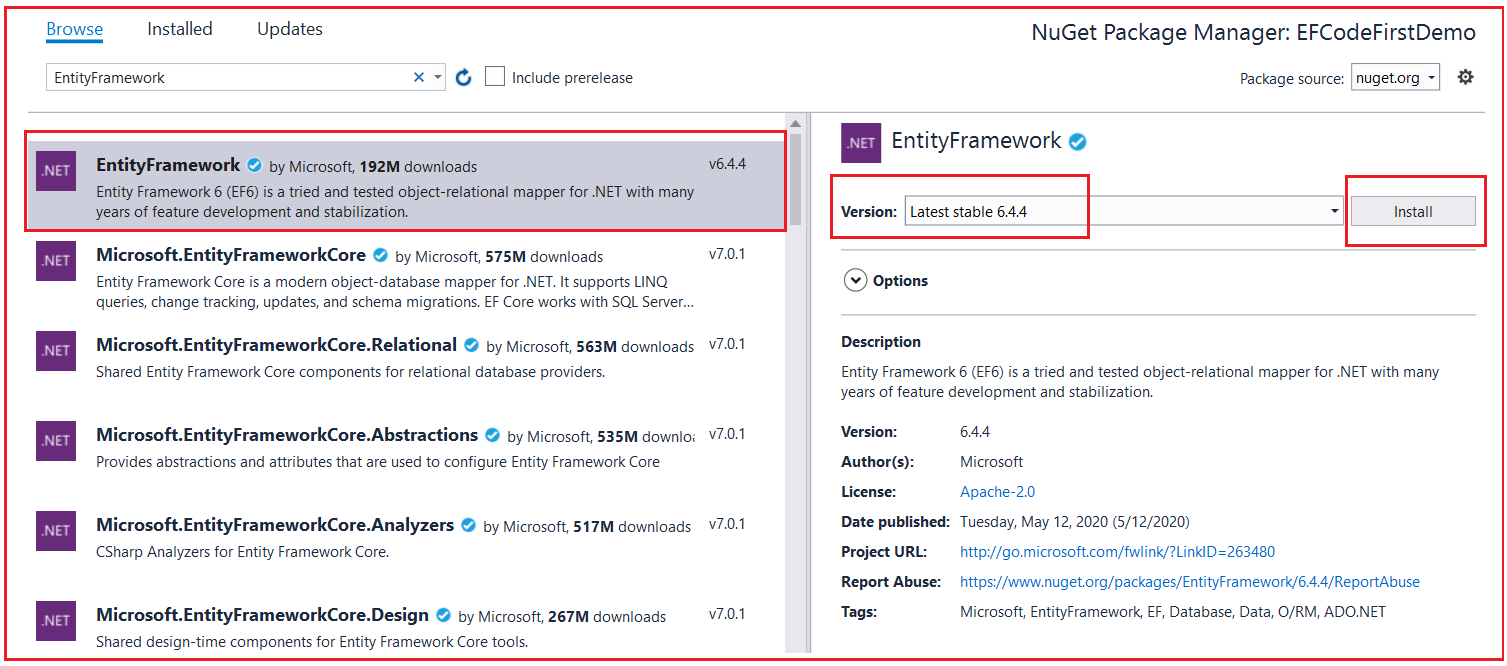
Task: Open the Apache-2.0 license link
Action: tap(997, 491)
